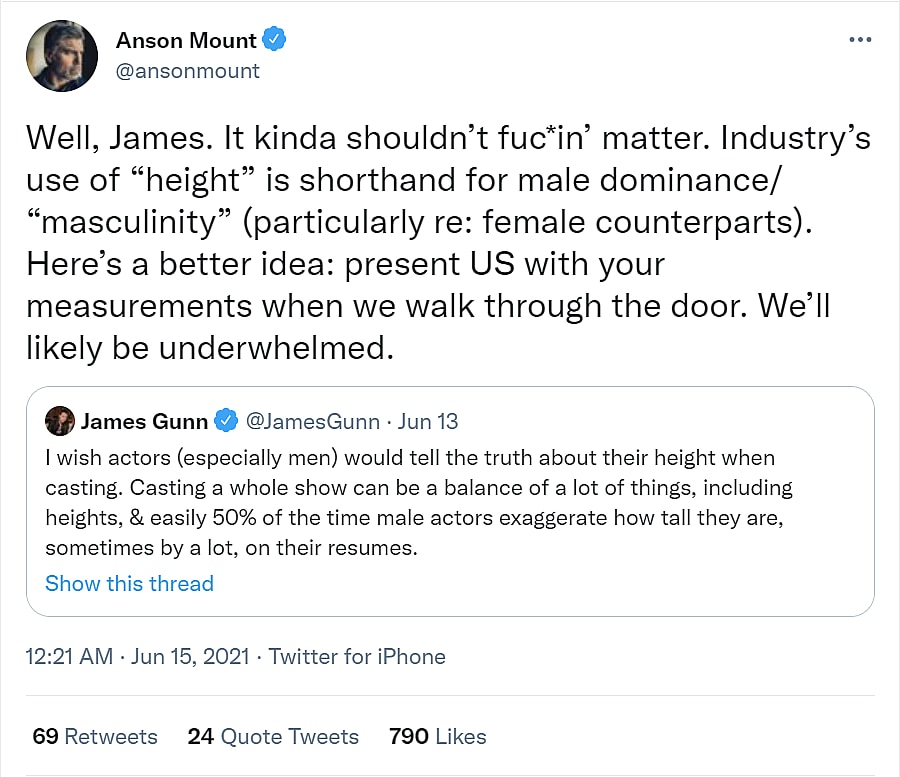Screen dimensions: 900x777
Task: View the 24 Quote Tweets list
Action: click(x=273, y=737)
